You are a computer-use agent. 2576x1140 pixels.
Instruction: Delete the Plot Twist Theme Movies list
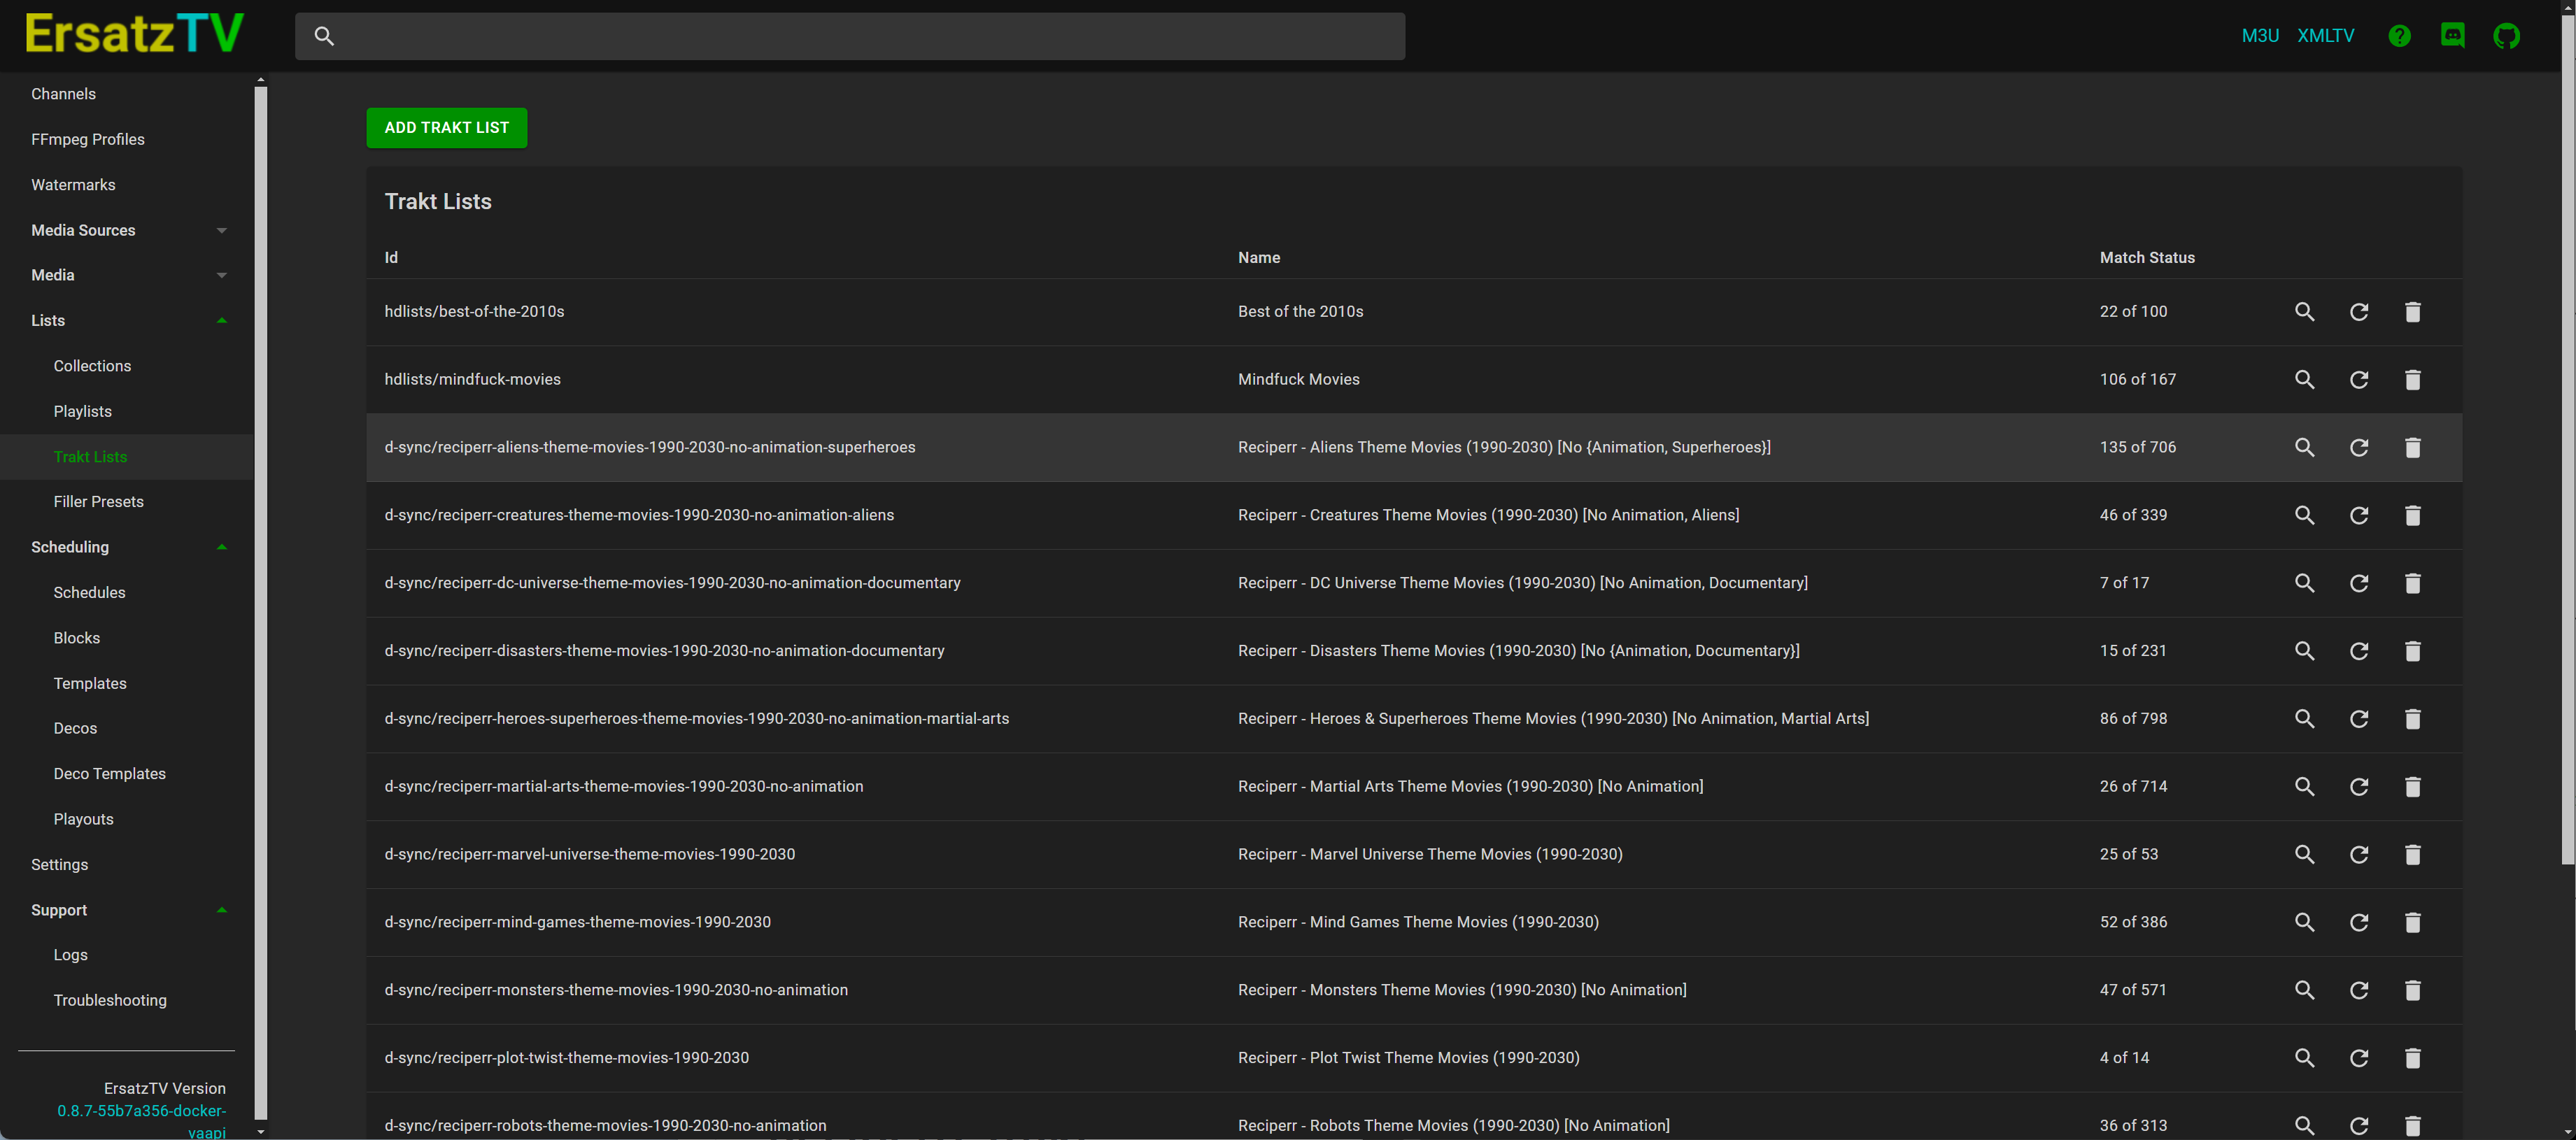tap(2412, 1058)
